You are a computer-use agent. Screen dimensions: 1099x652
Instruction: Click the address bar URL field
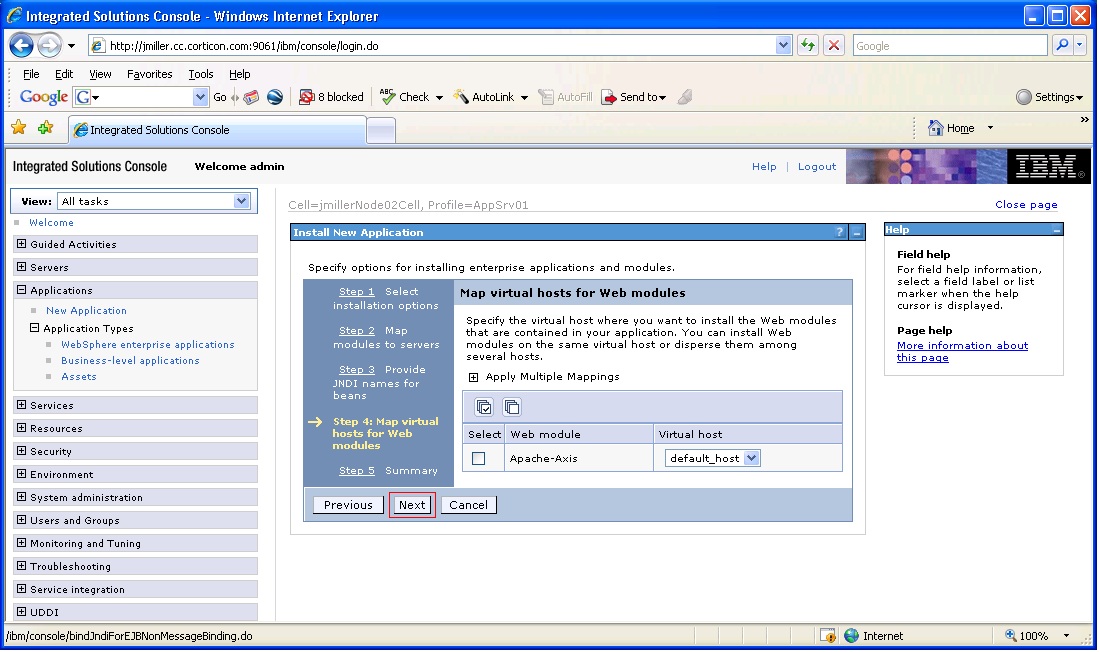pyautogui.click(x=432, y=46)
